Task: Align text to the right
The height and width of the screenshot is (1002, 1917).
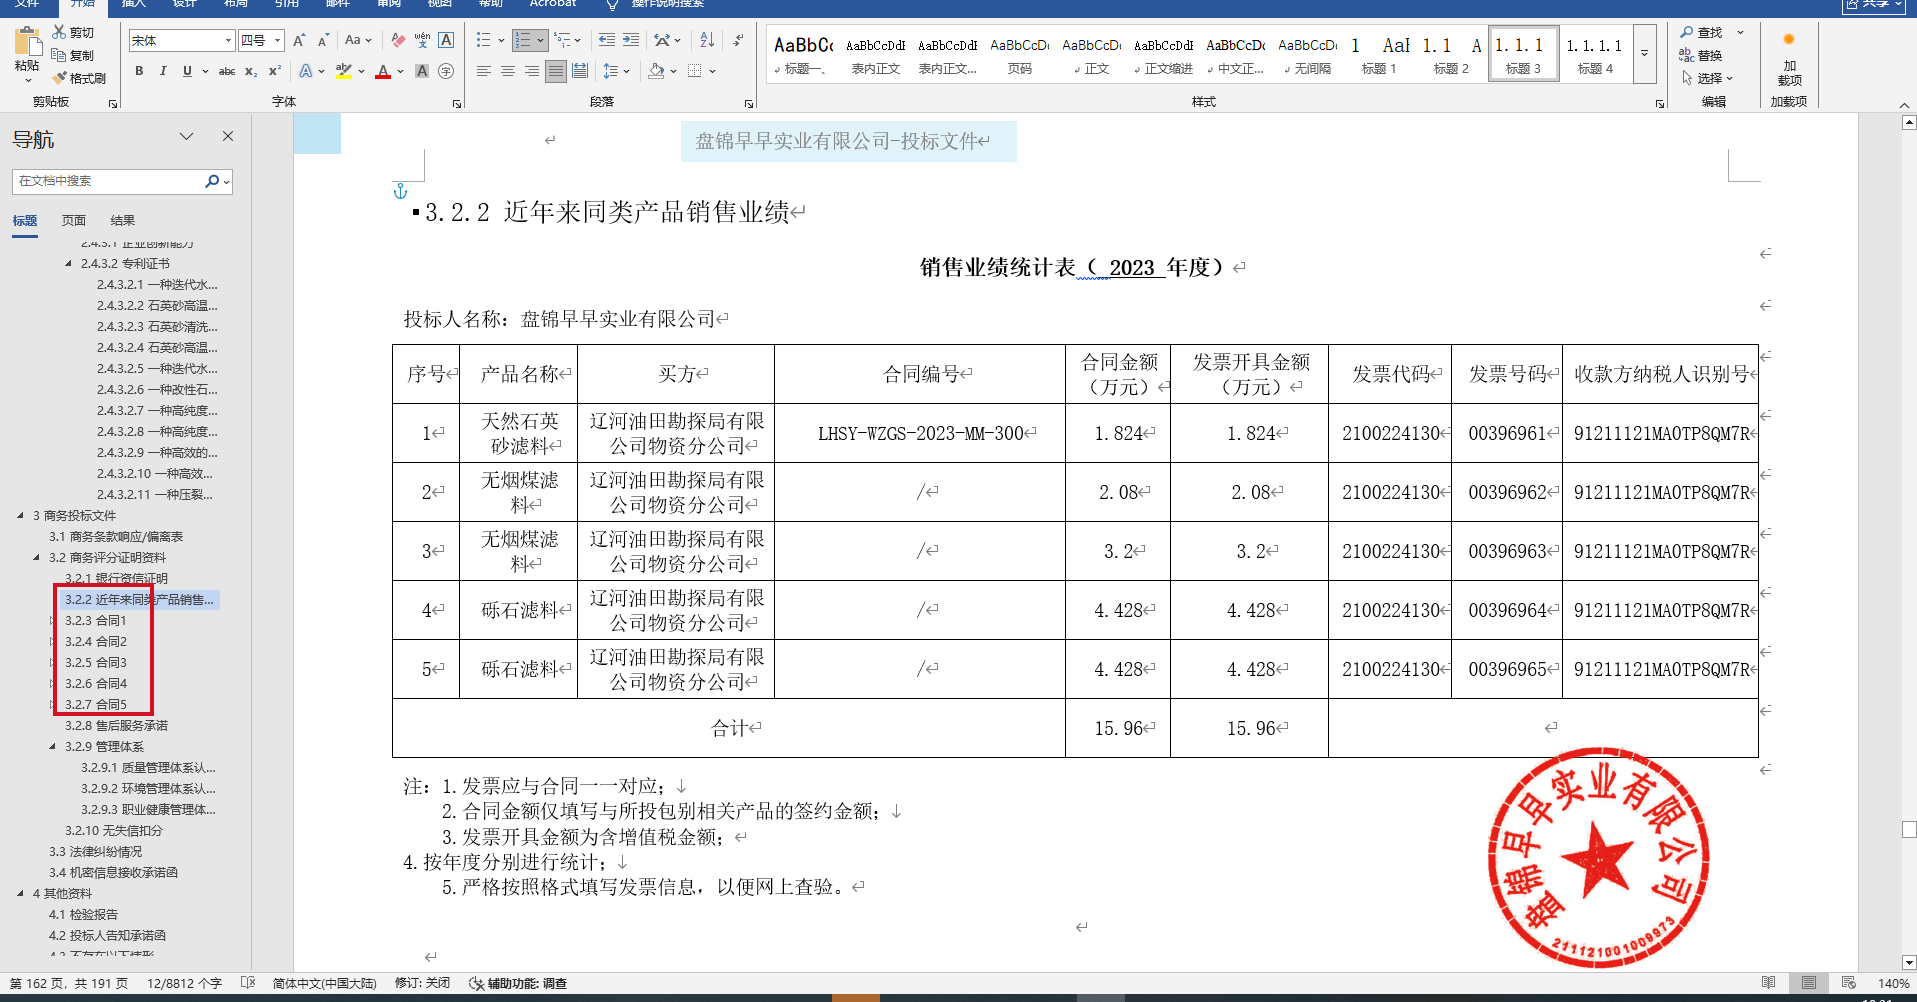Action: click(532, 71)
